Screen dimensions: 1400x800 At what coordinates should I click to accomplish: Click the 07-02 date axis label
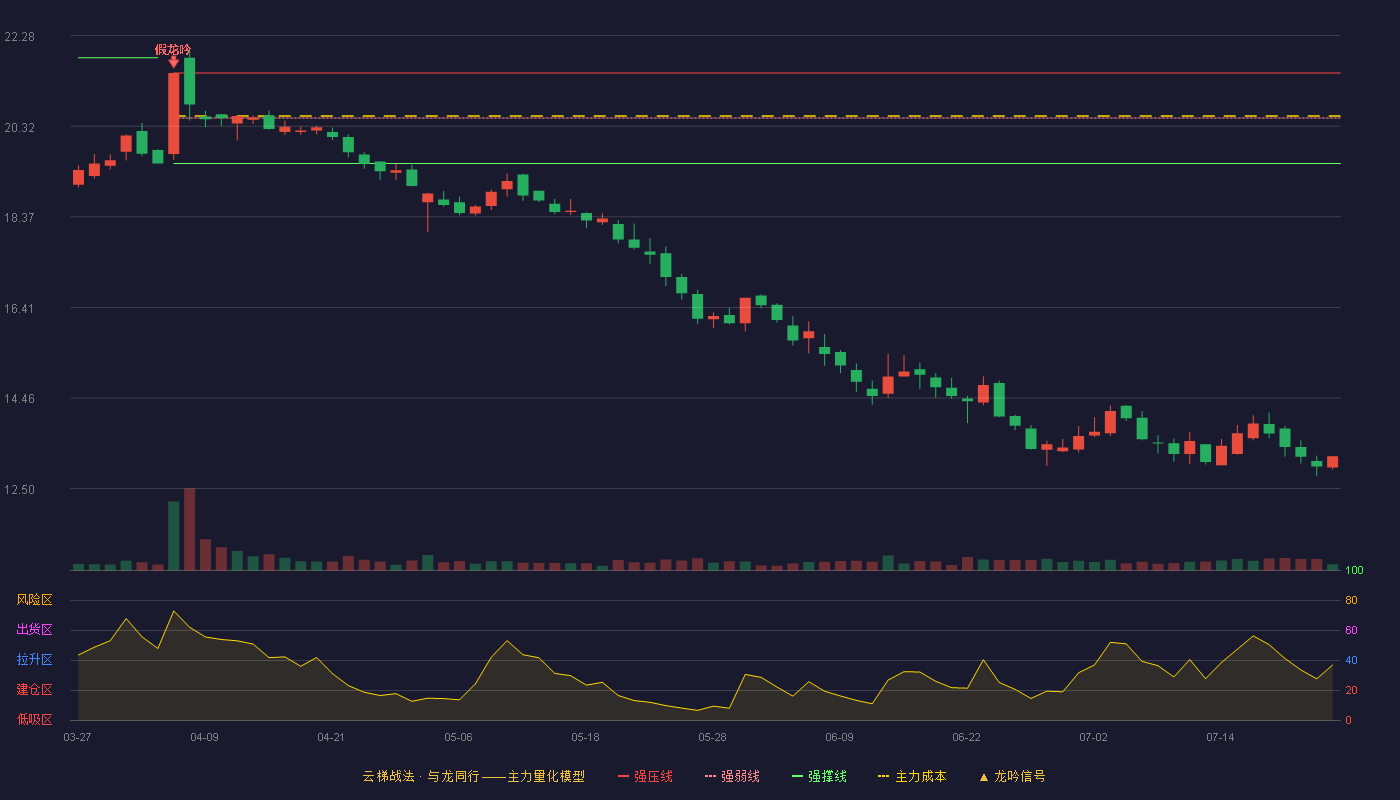[1093, 737]
